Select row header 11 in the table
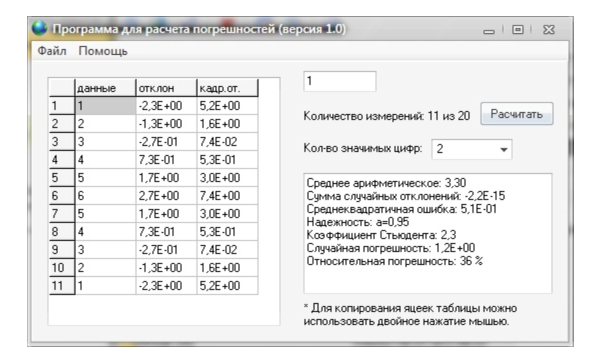600x363 pixels. pyautogui.click(x=62, y=285)
